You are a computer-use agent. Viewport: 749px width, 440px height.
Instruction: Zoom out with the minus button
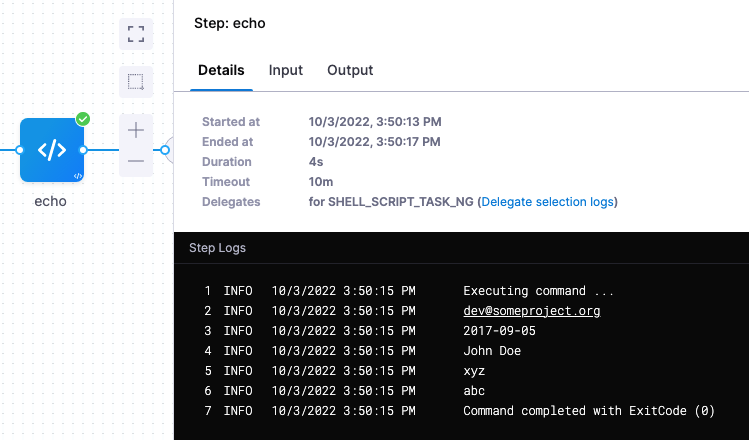(136, 161)
